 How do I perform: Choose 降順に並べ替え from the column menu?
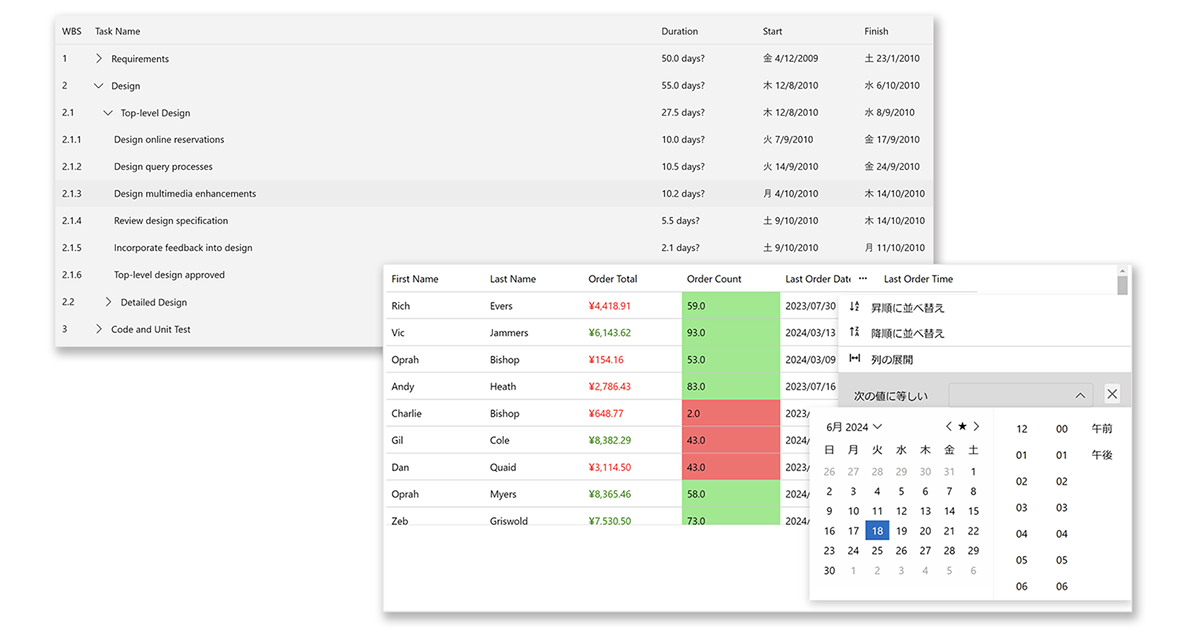click(x=907, y=333)
